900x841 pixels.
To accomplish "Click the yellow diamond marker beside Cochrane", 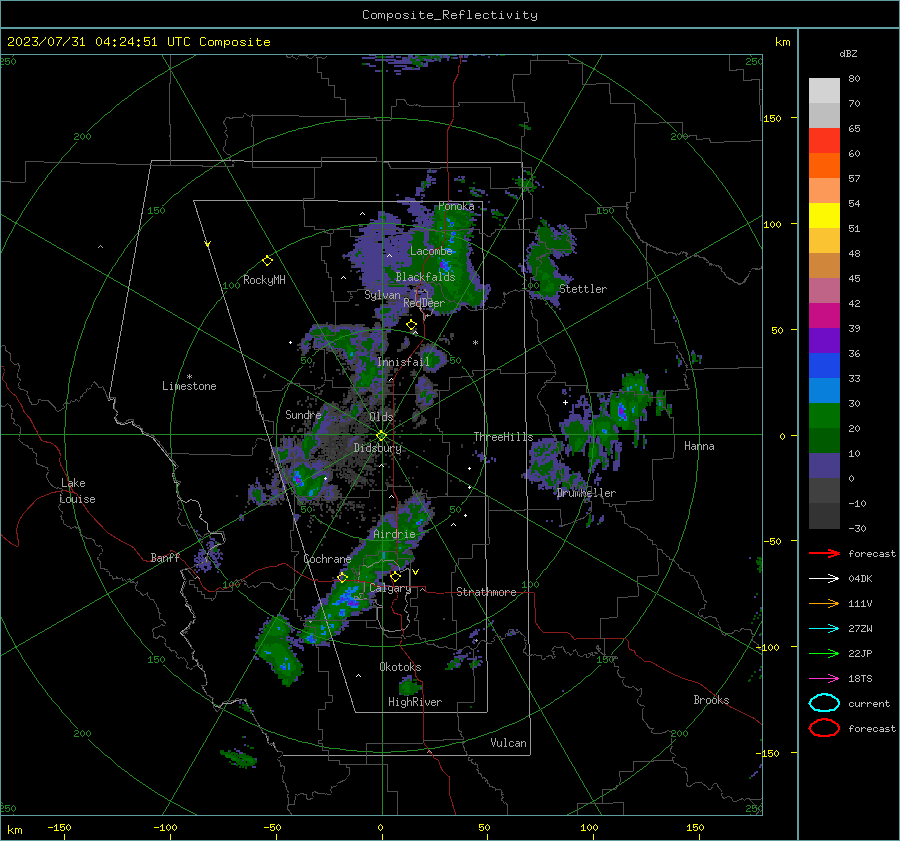I will 342,578.
